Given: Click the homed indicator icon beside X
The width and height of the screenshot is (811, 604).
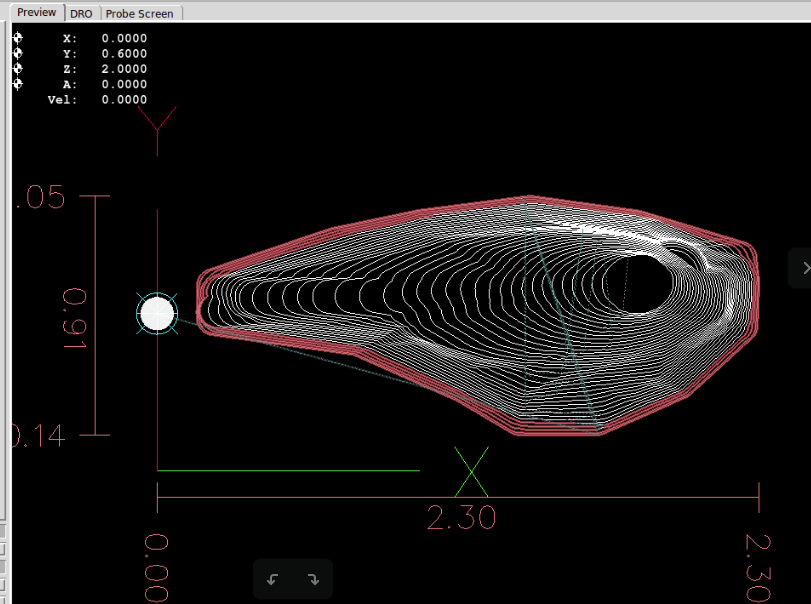Looking at the screenshot, I should pyautogui.click(x=17, y=39).
